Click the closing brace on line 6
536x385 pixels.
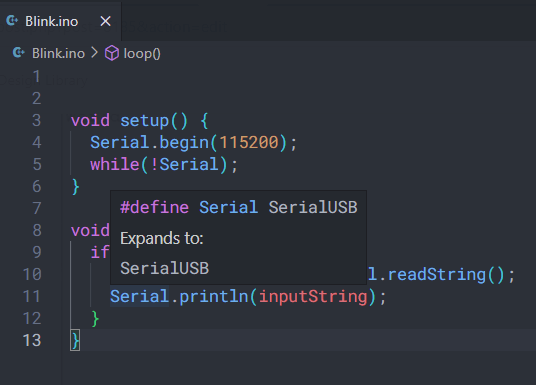76,187
